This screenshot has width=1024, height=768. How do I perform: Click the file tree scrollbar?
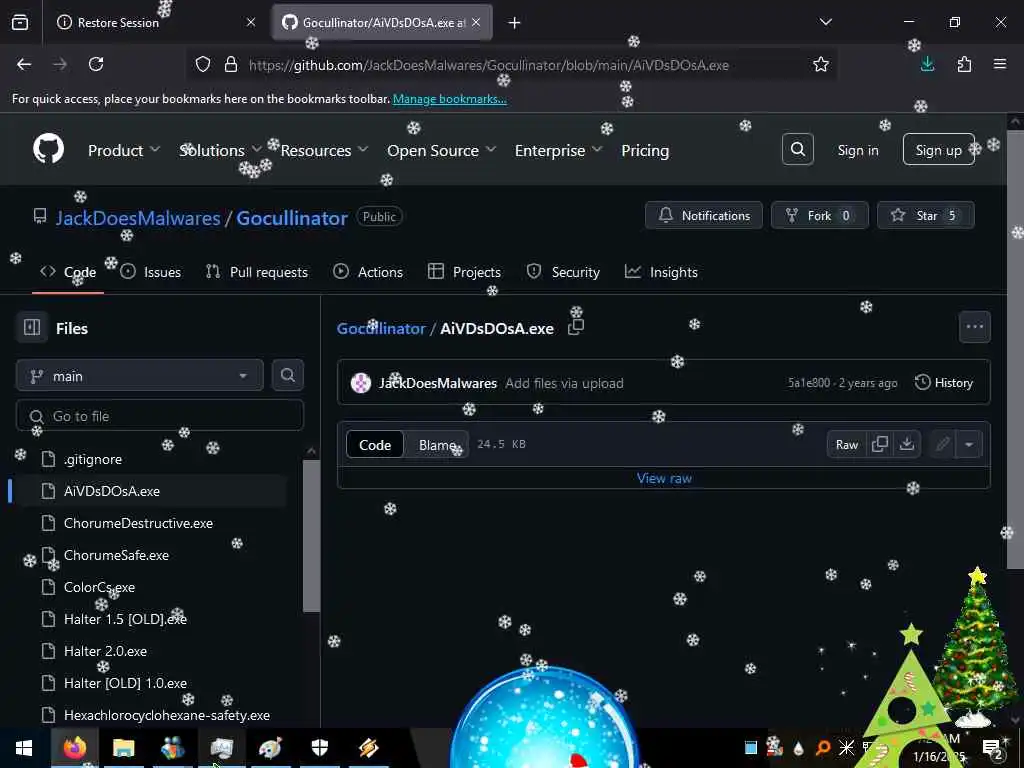coord(312,536)
